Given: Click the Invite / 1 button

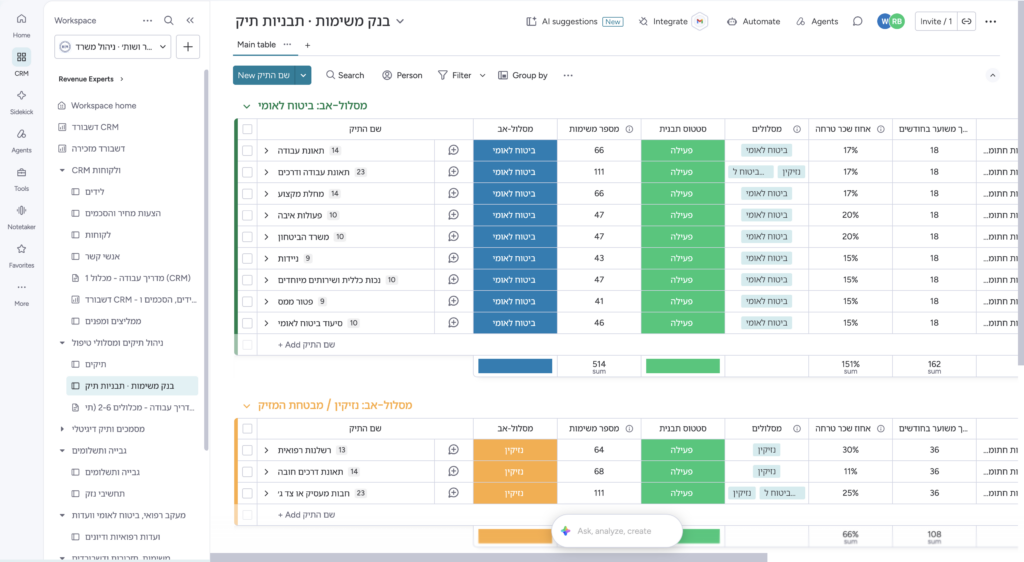Looking at the screenshot, I should pos(936,21).
